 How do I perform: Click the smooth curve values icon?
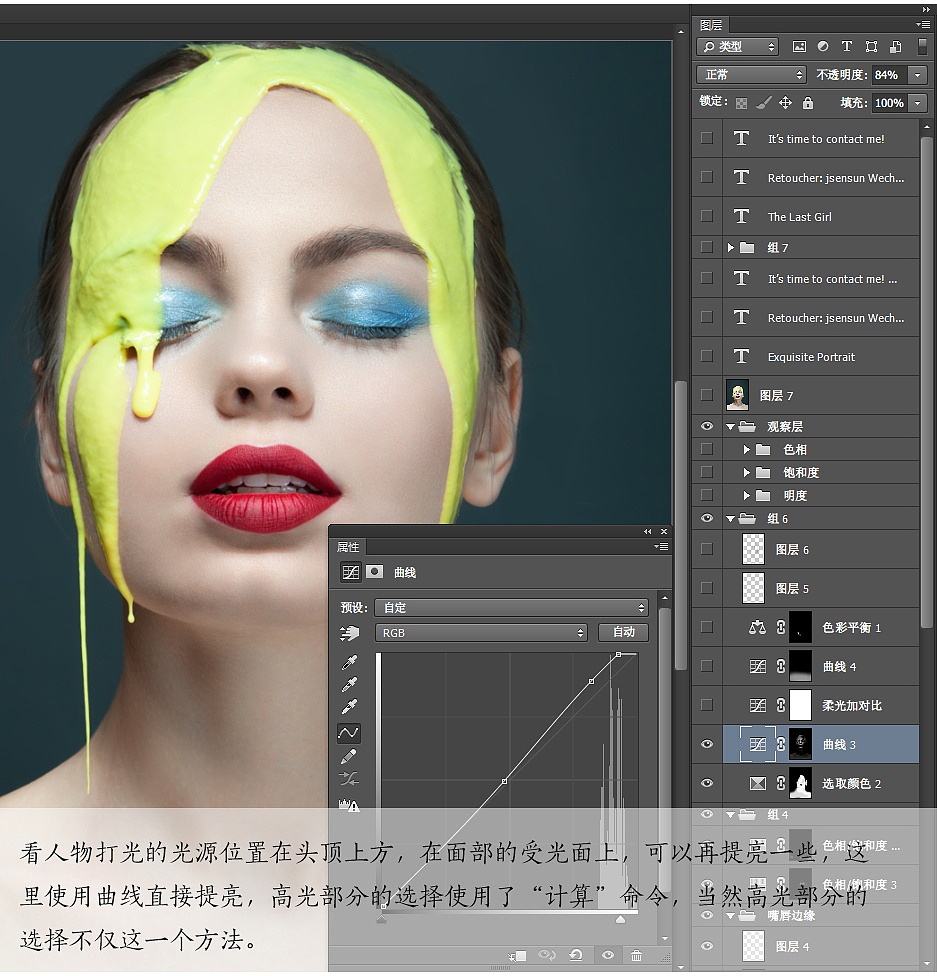[x=349, y=779]
